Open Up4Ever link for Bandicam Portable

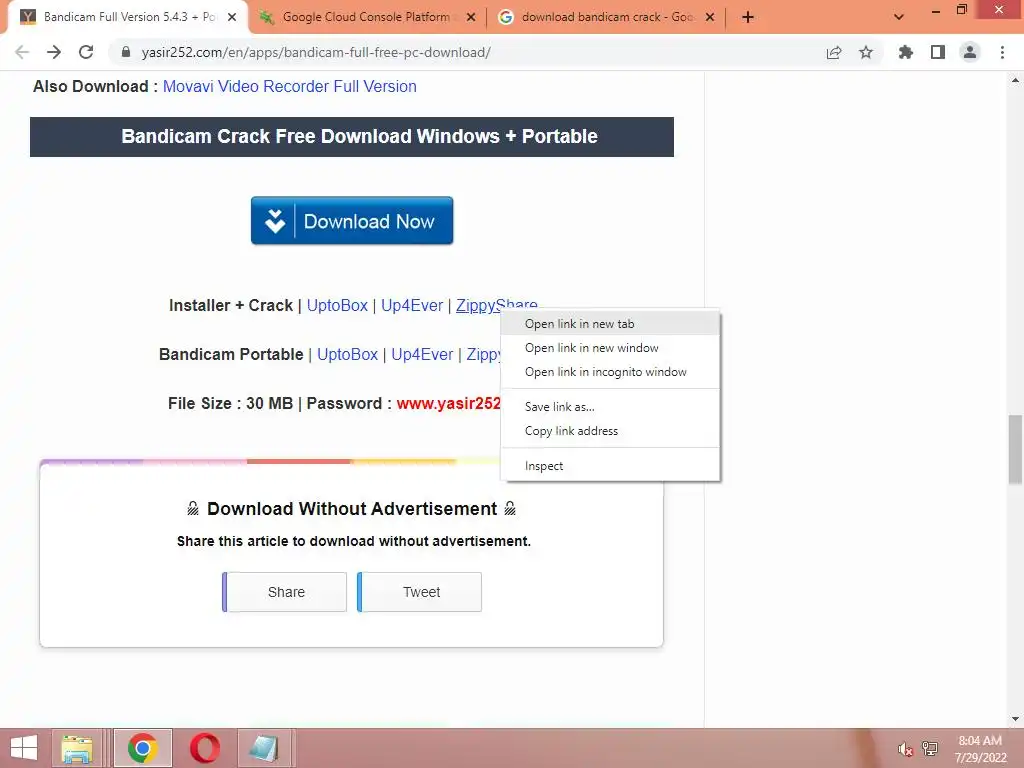(422, 355)
